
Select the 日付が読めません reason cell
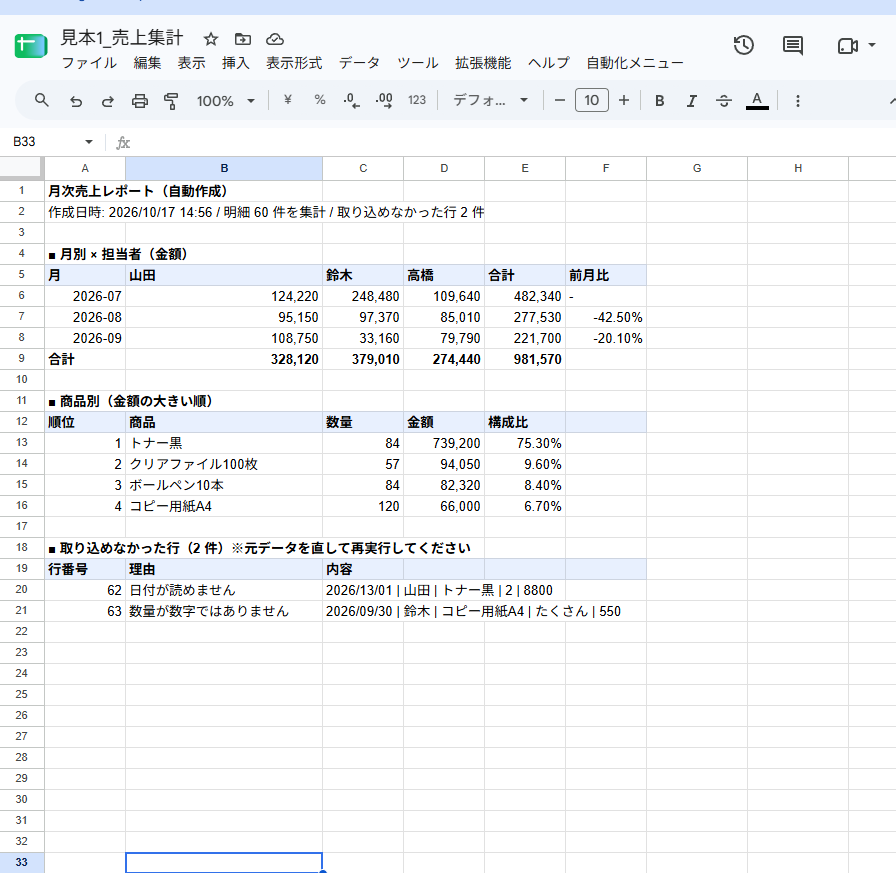click(x=223, y=590)
